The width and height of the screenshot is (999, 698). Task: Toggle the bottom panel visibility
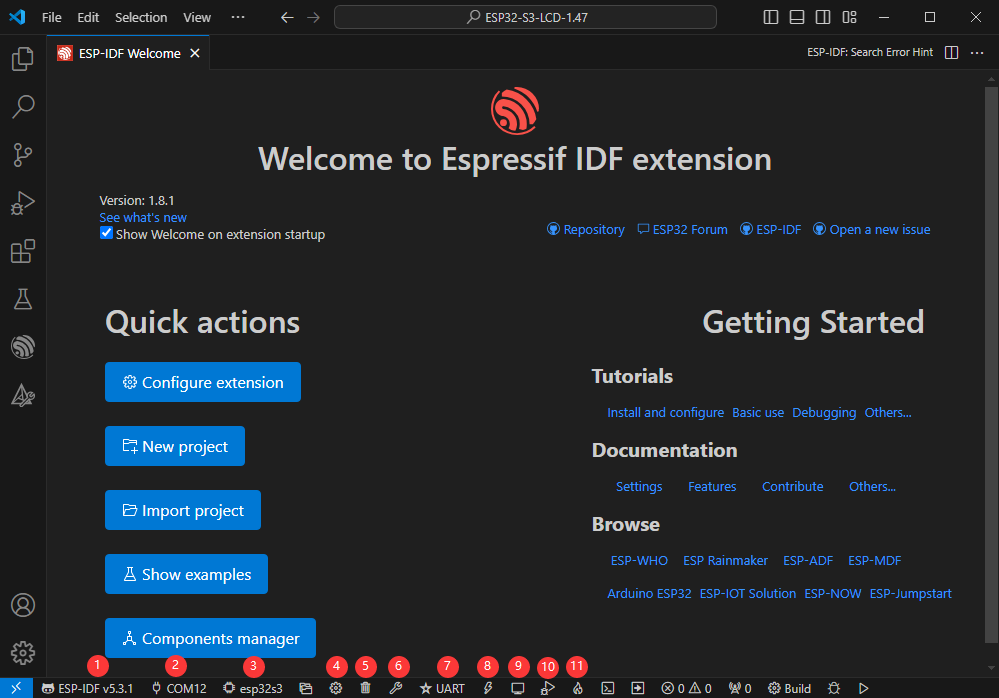pyautogui.click(x=797, y=17)
